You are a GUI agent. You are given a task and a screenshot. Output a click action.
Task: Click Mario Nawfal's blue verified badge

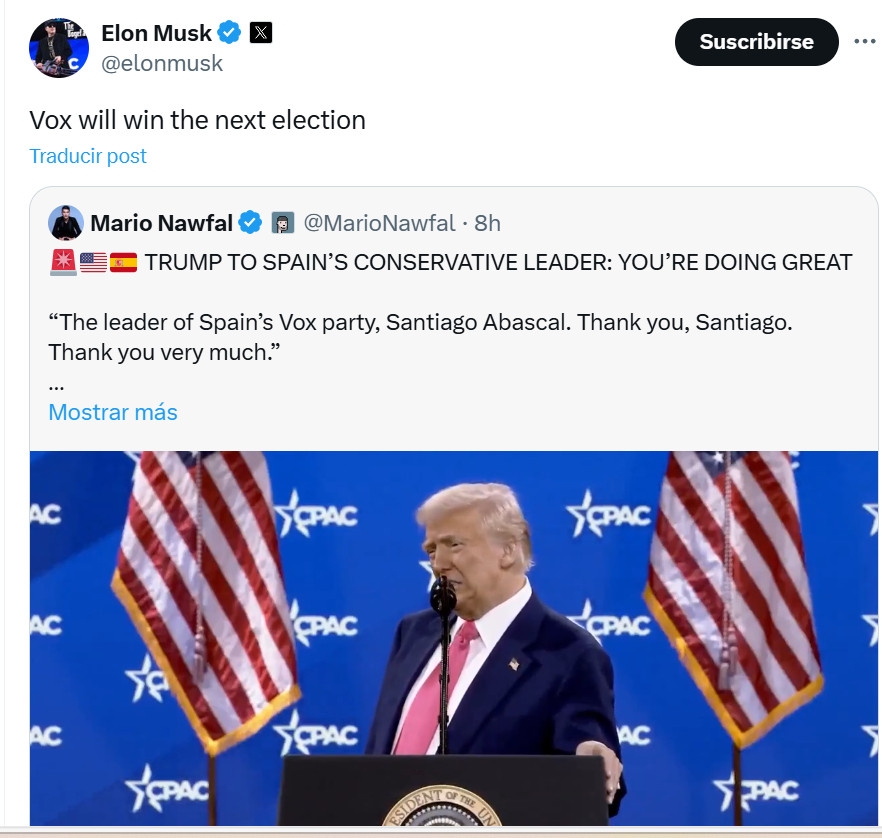pos(250,222)
